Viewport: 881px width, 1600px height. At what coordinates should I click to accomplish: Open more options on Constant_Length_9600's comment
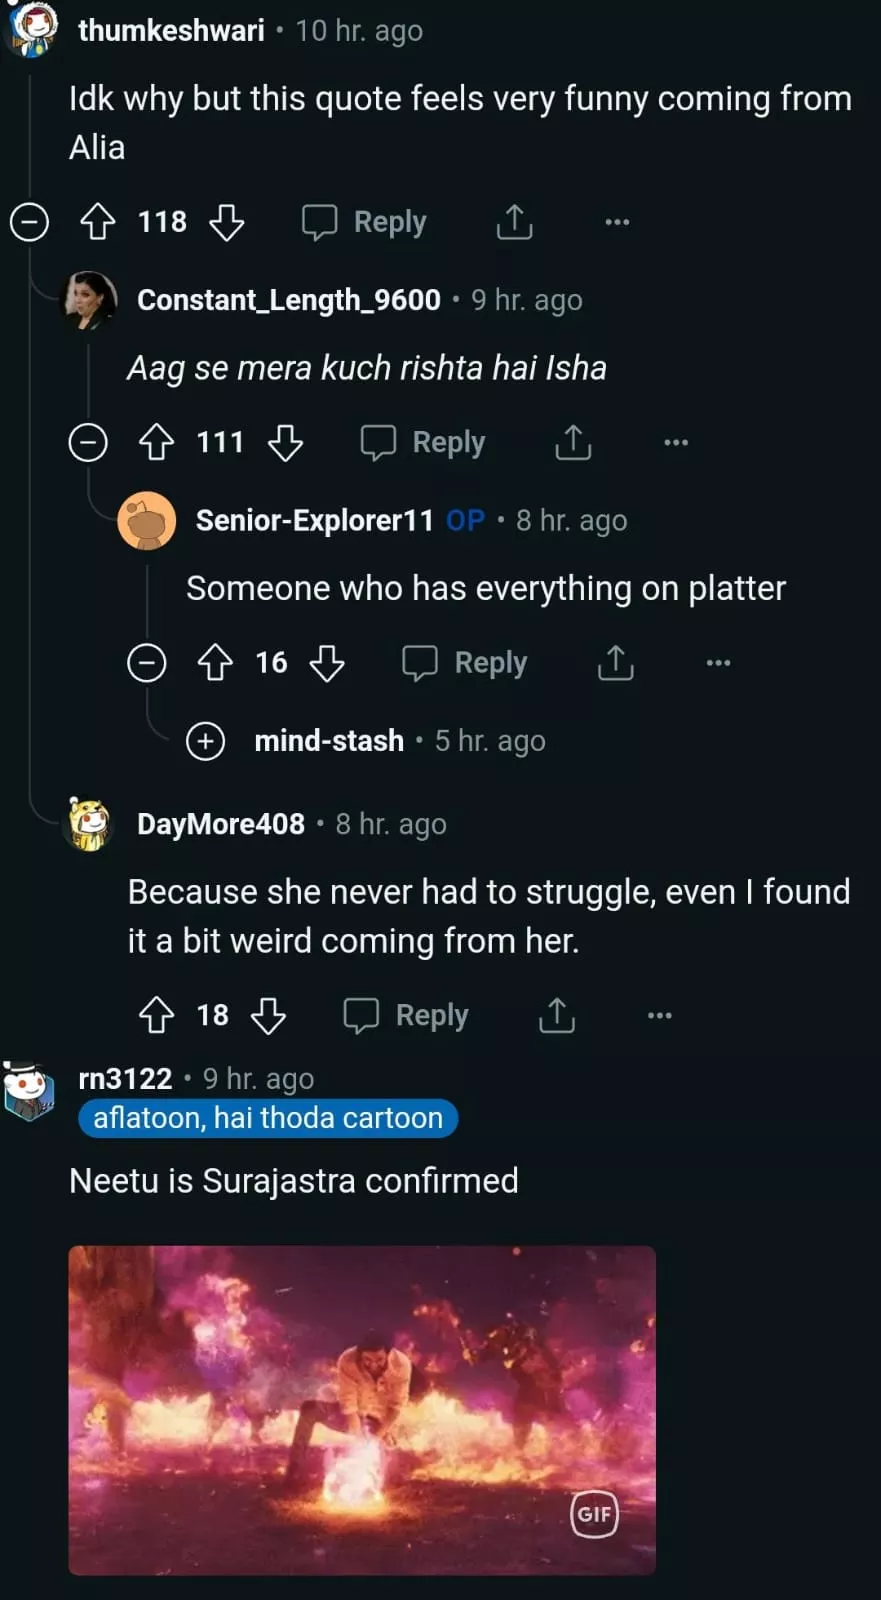[676, 442]
